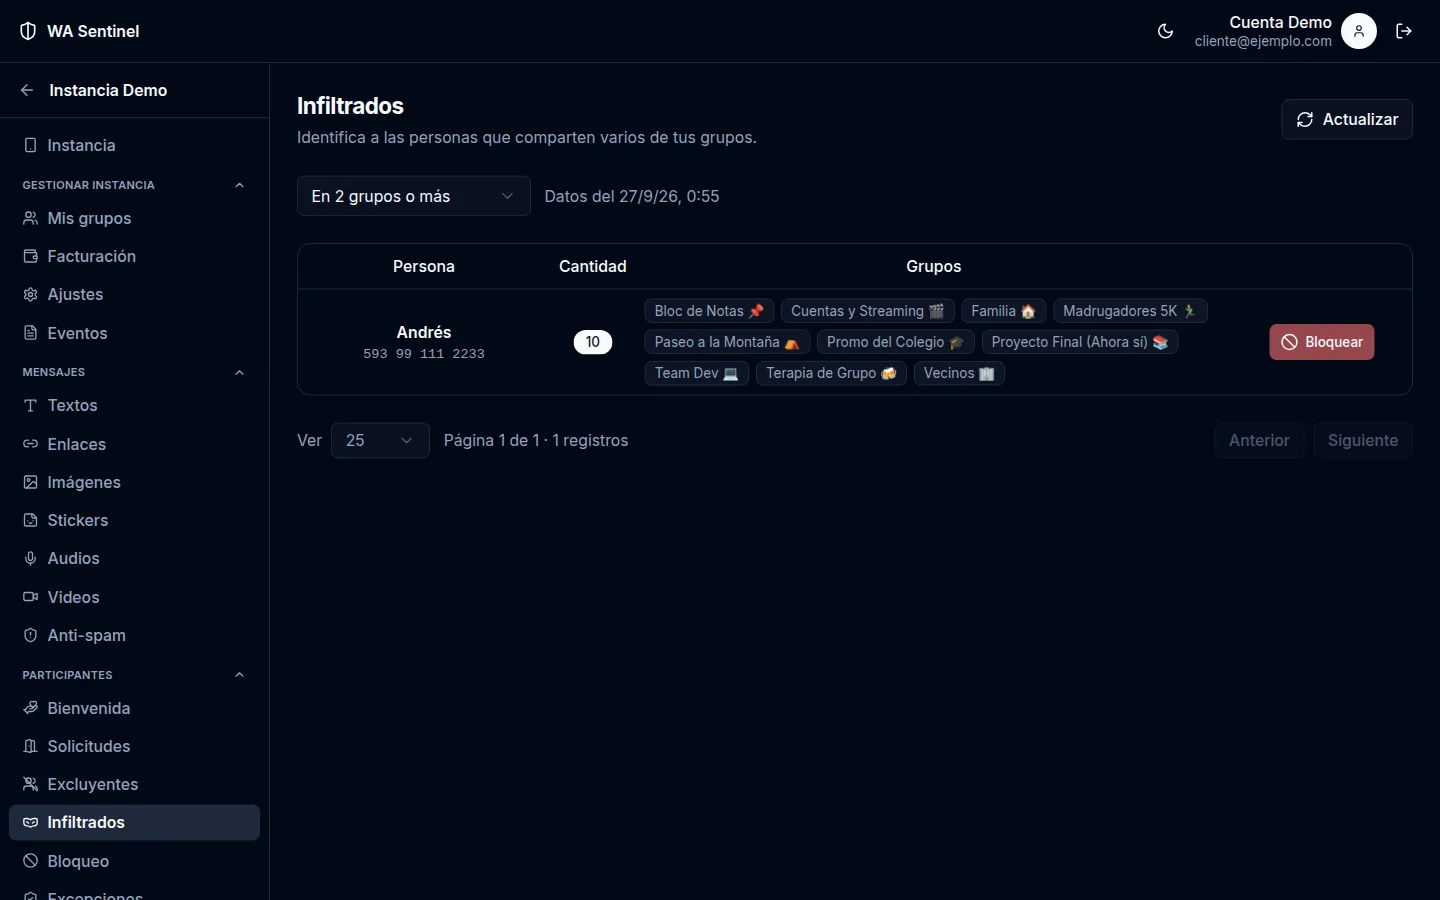Click the Actualizar button
The image size is (1440, 900).
tap(1346, 119)
